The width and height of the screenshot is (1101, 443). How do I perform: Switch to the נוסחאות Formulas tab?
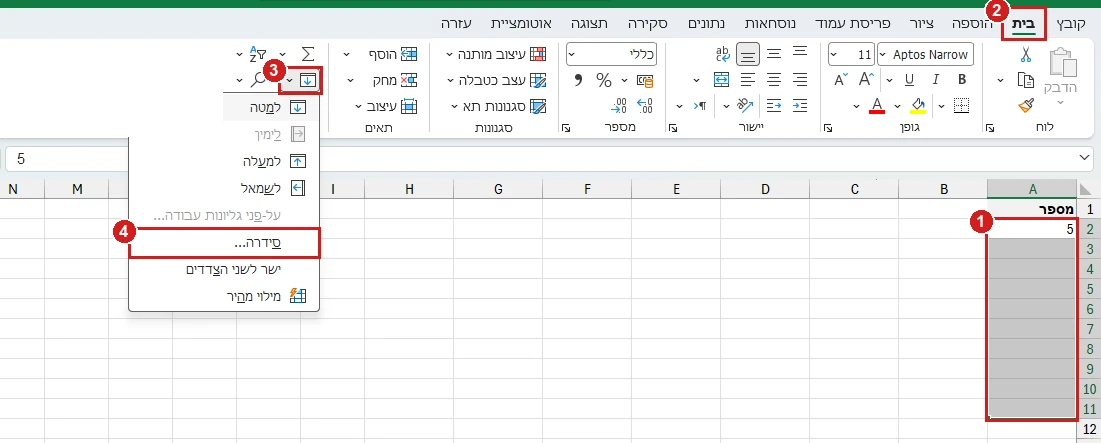(x=770, y=23)
